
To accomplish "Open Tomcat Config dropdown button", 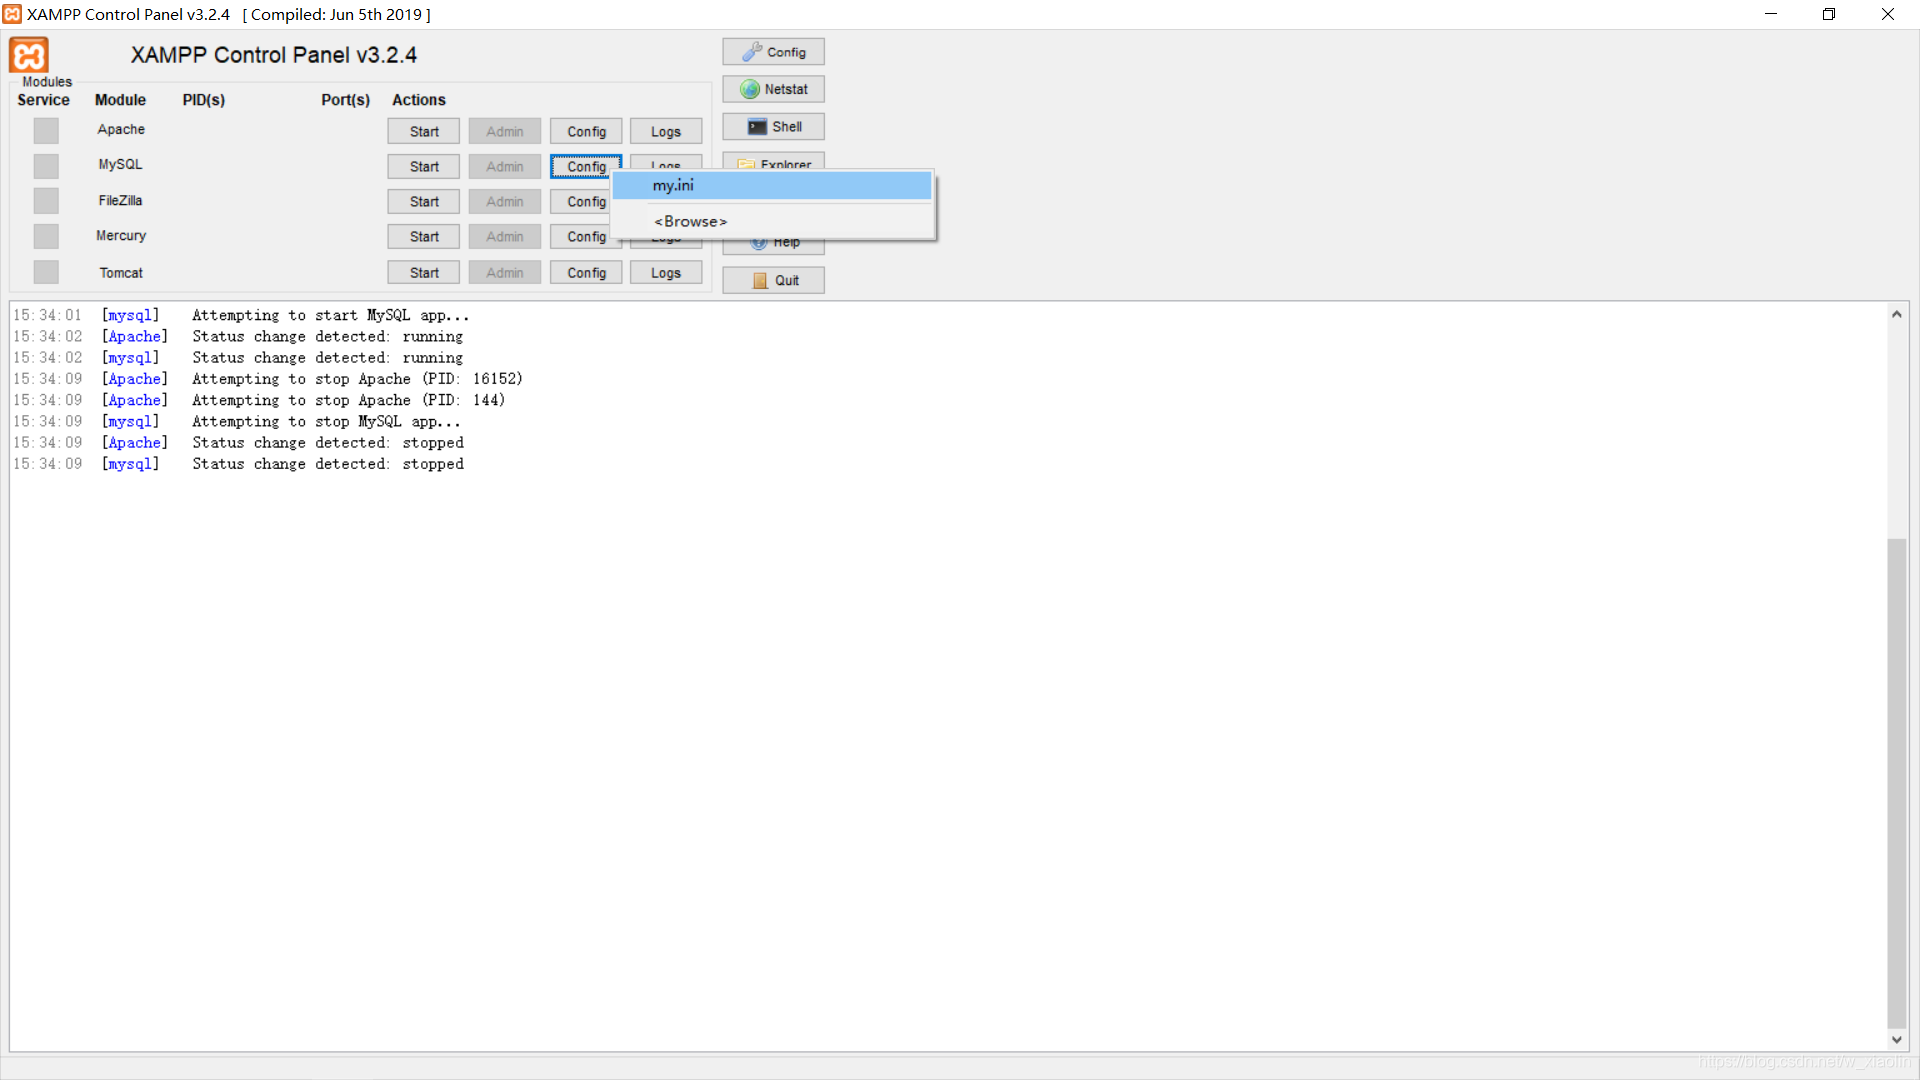I will click(586, 272).
